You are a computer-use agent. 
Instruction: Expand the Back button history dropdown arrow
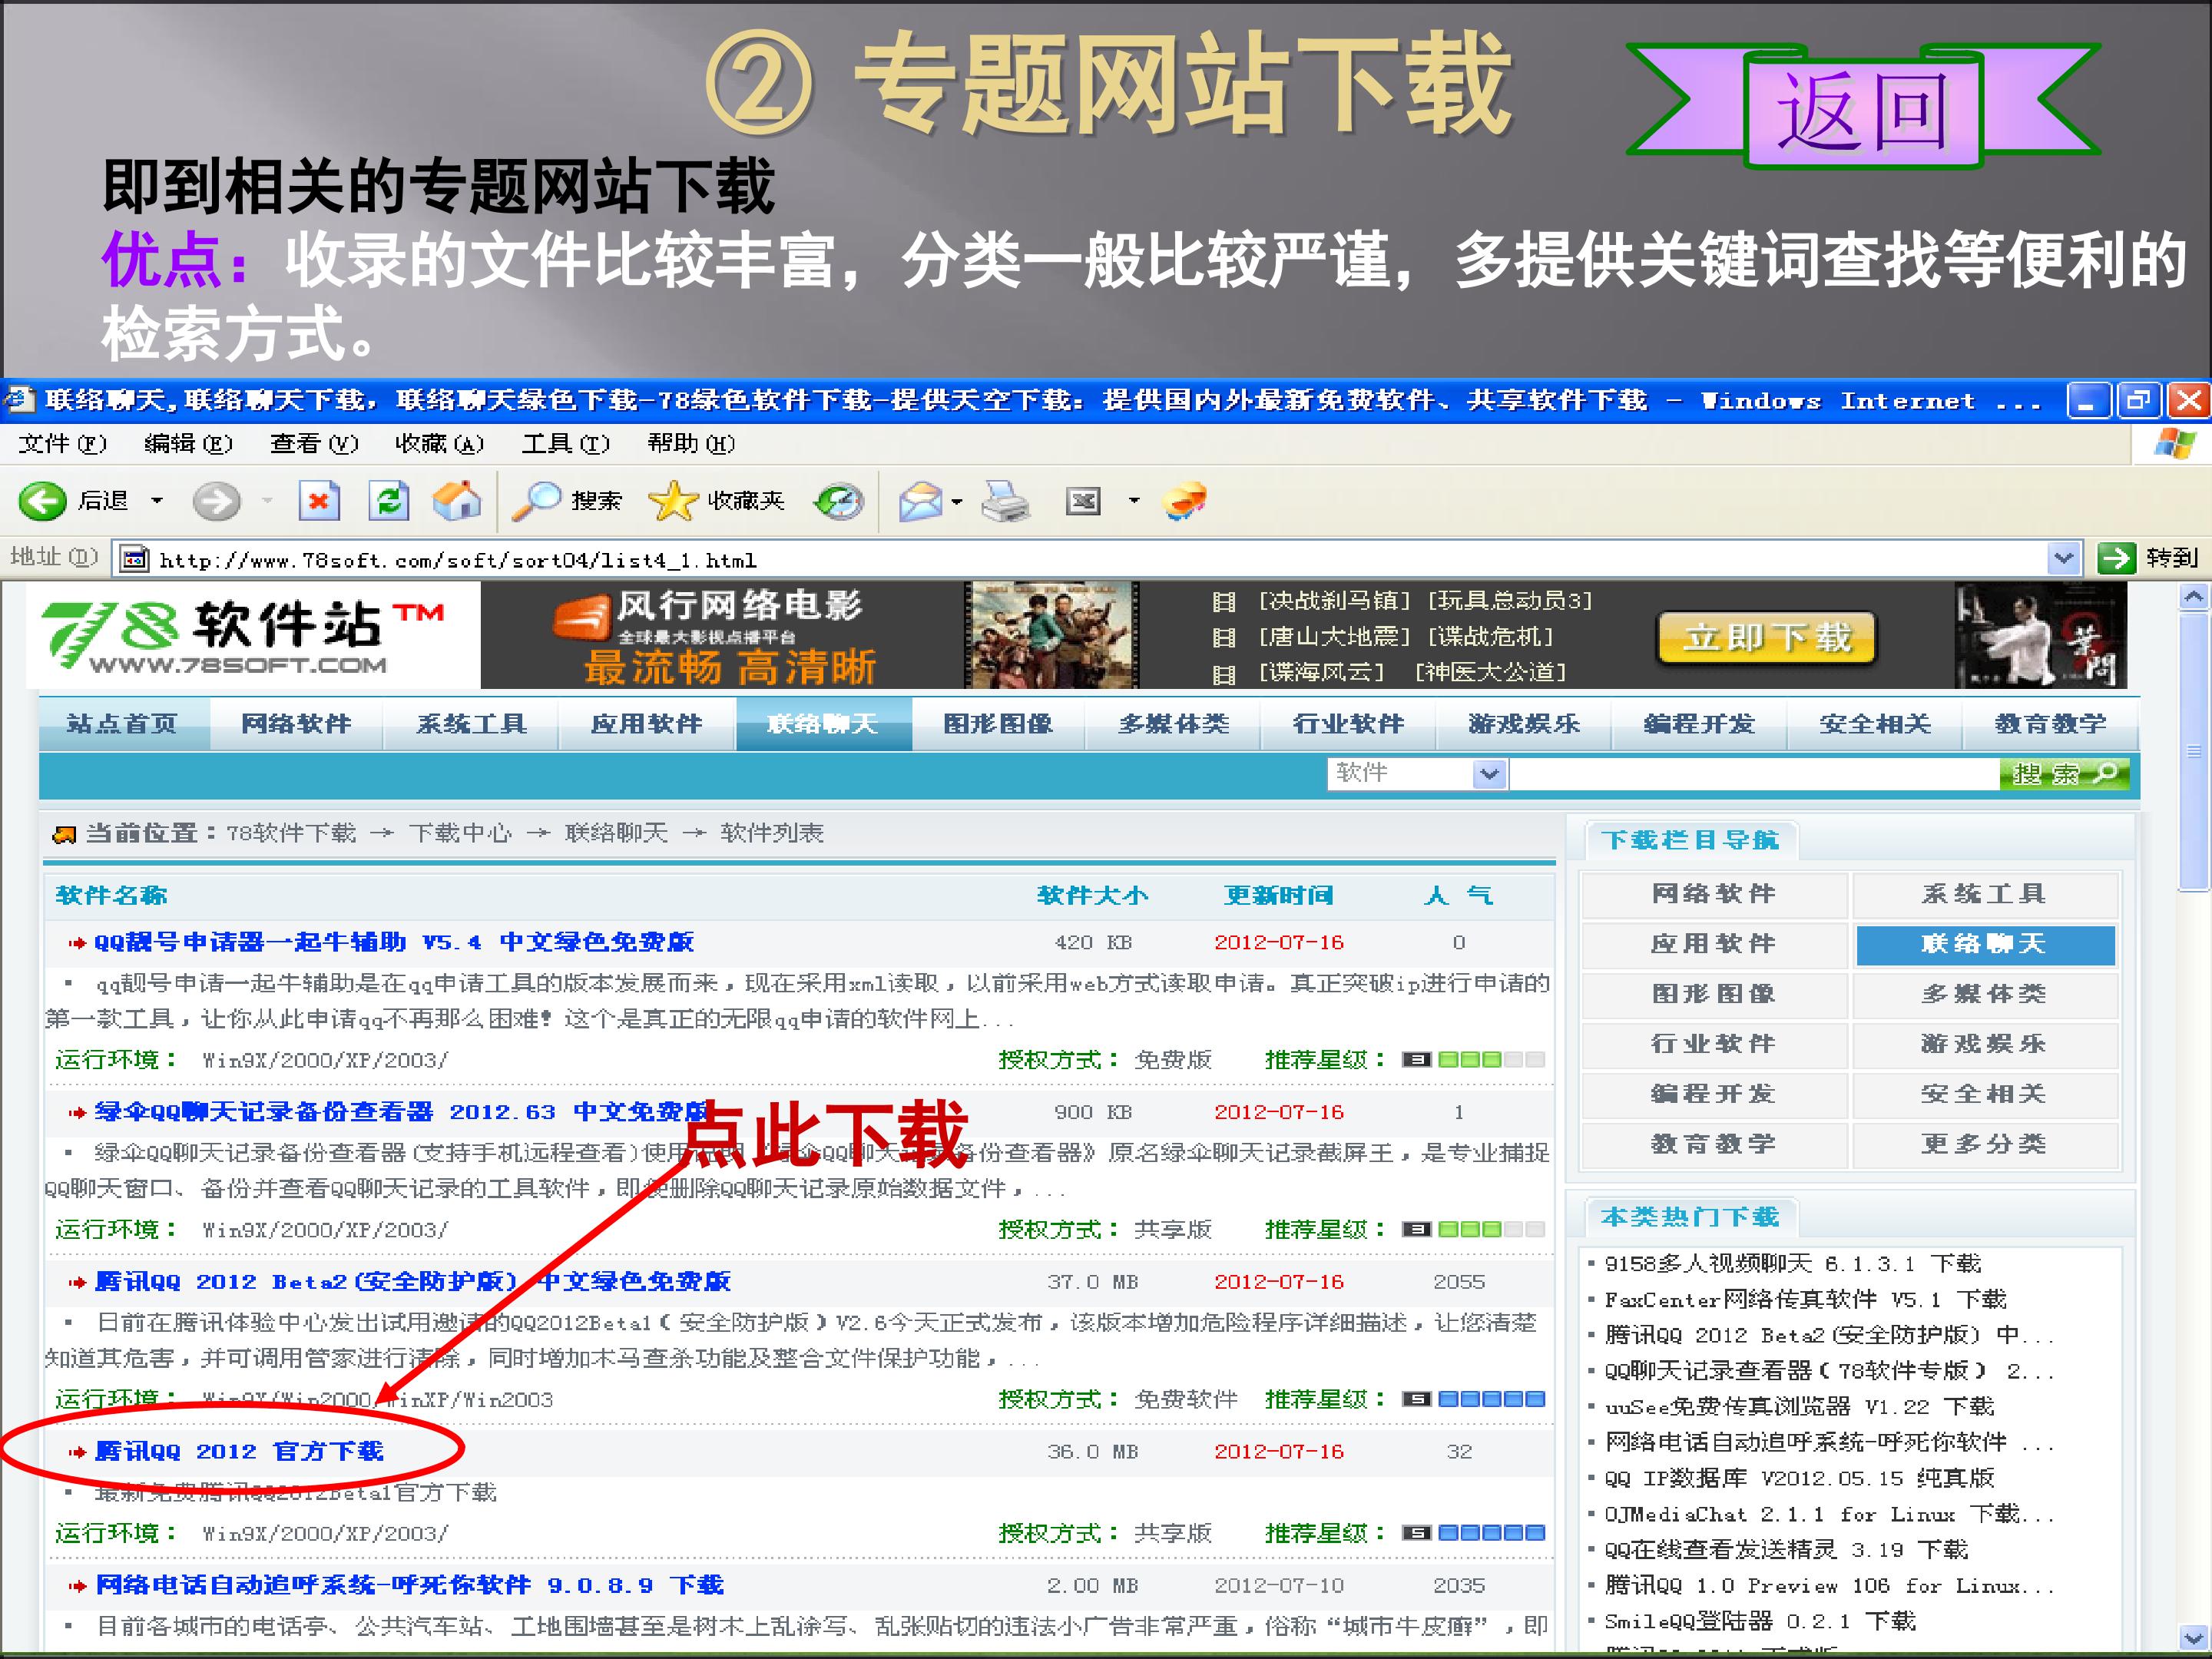pyautogui.click(x=157, y=500)
